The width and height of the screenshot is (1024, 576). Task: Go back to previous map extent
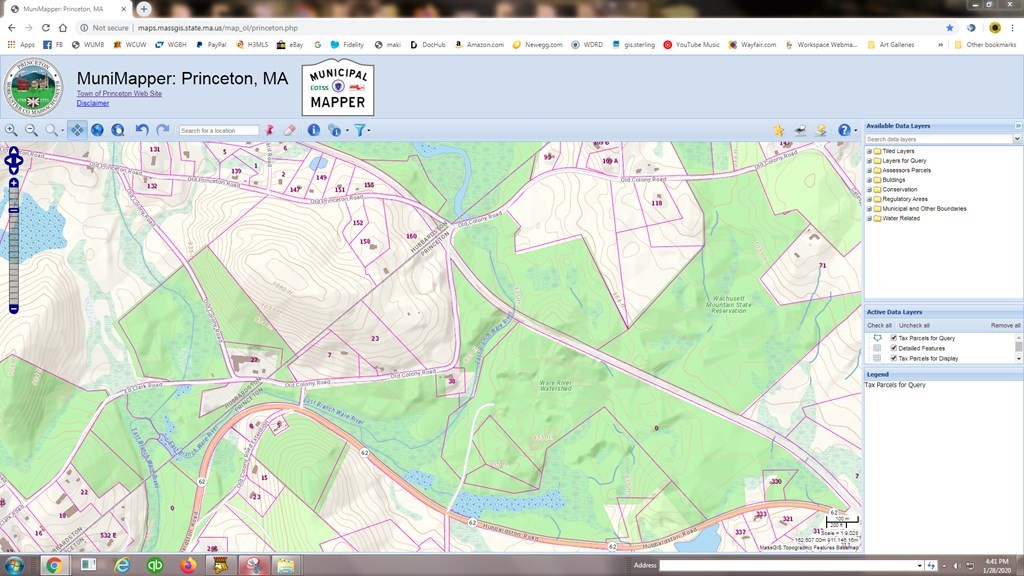click(x=142, y=130)
